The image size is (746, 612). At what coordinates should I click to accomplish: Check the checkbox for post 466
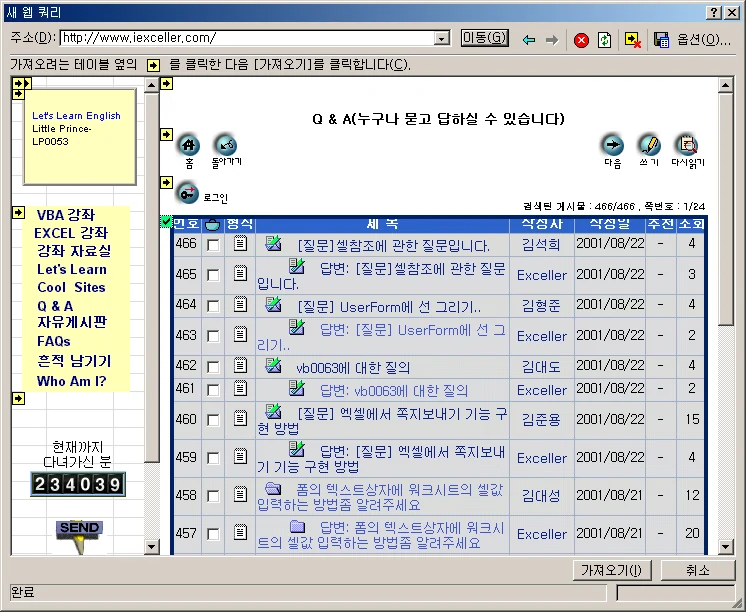coord(213,245)
